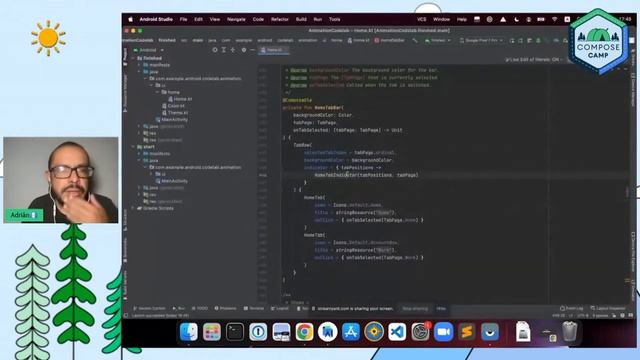Open Project panel gear settings
Image resolution: width=640 pixels, height=360 pixels.
coord(244,50)
